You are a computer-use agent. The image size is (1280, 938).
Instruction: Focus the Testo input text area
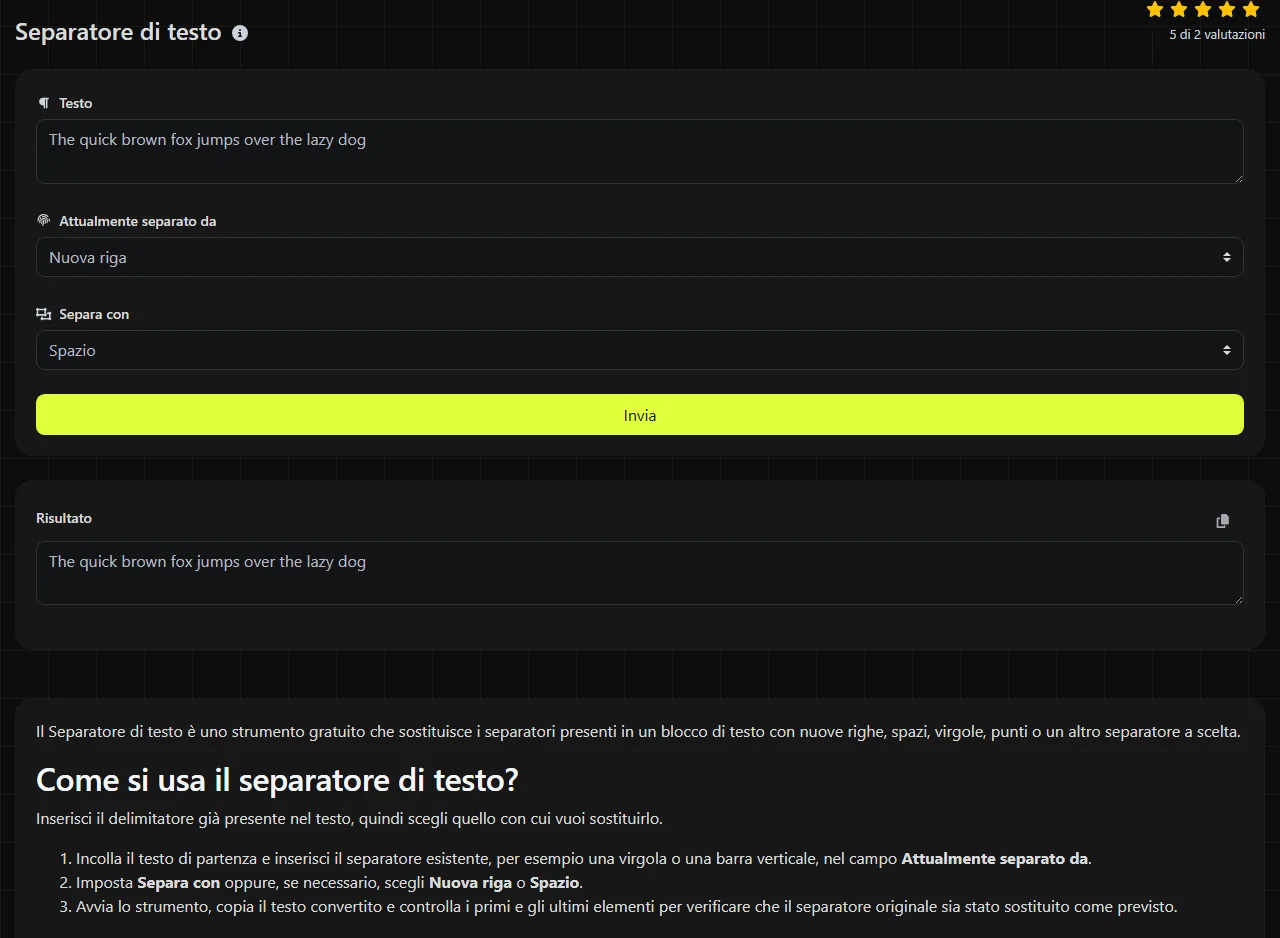click(640, 152)
